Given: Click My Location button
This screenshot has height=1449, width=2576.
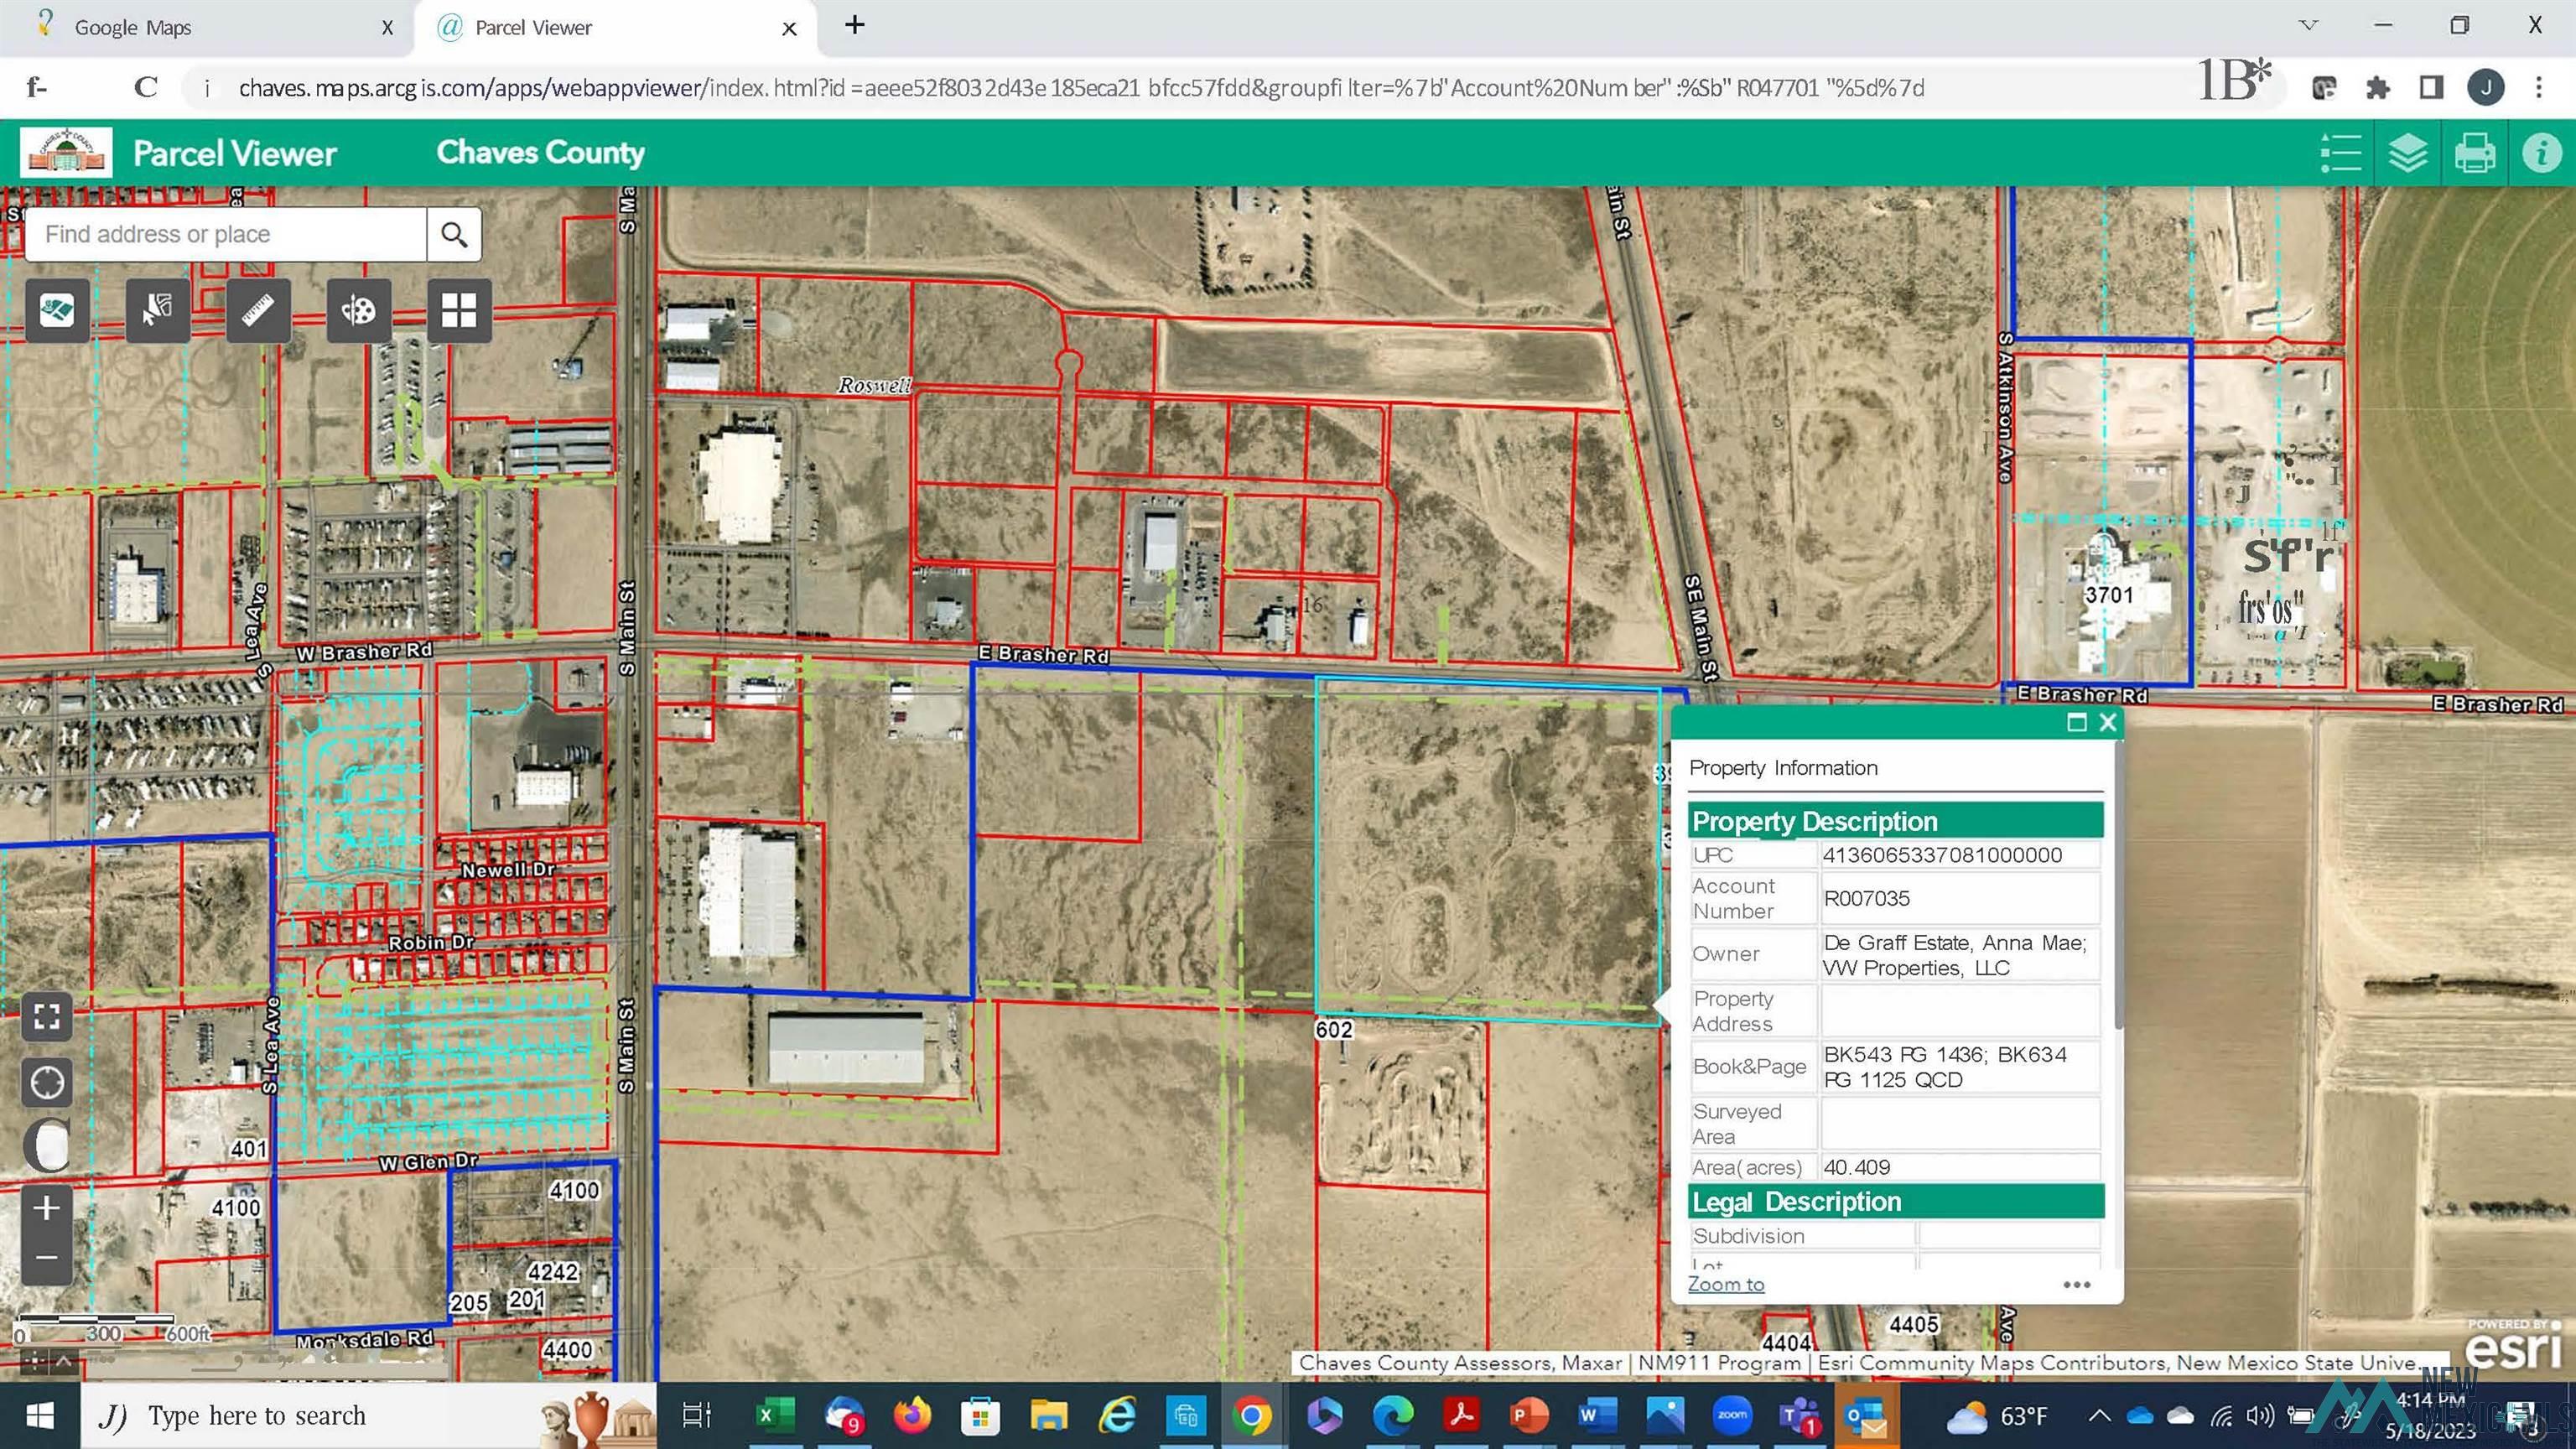Looking at the screenshot, I should coord(46,1083).
